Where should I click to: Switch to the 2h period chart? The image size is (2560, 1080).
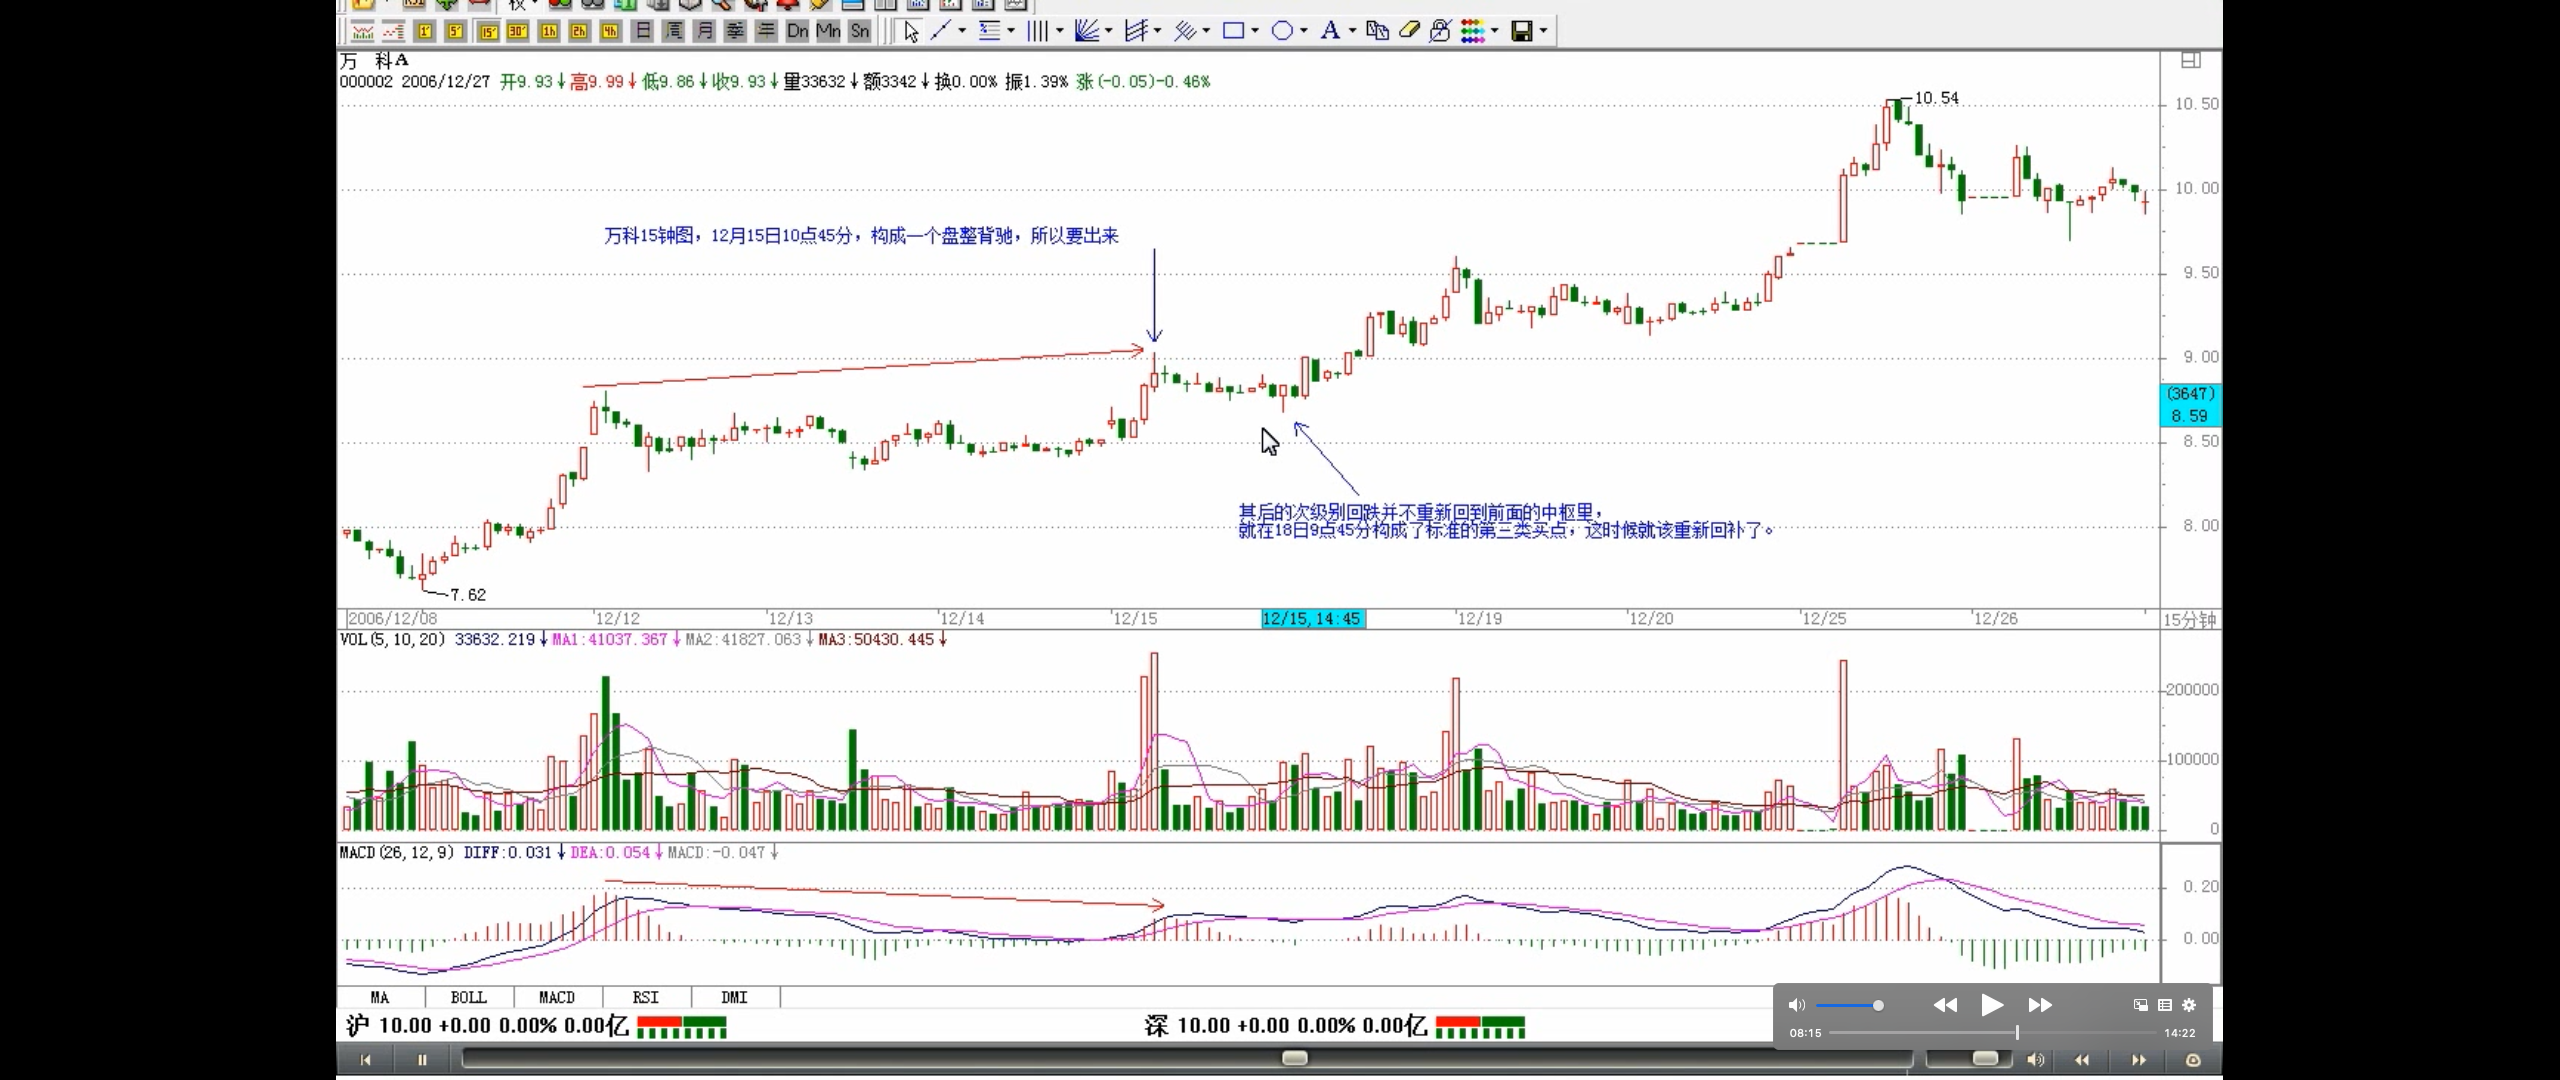tap(579, 31)
